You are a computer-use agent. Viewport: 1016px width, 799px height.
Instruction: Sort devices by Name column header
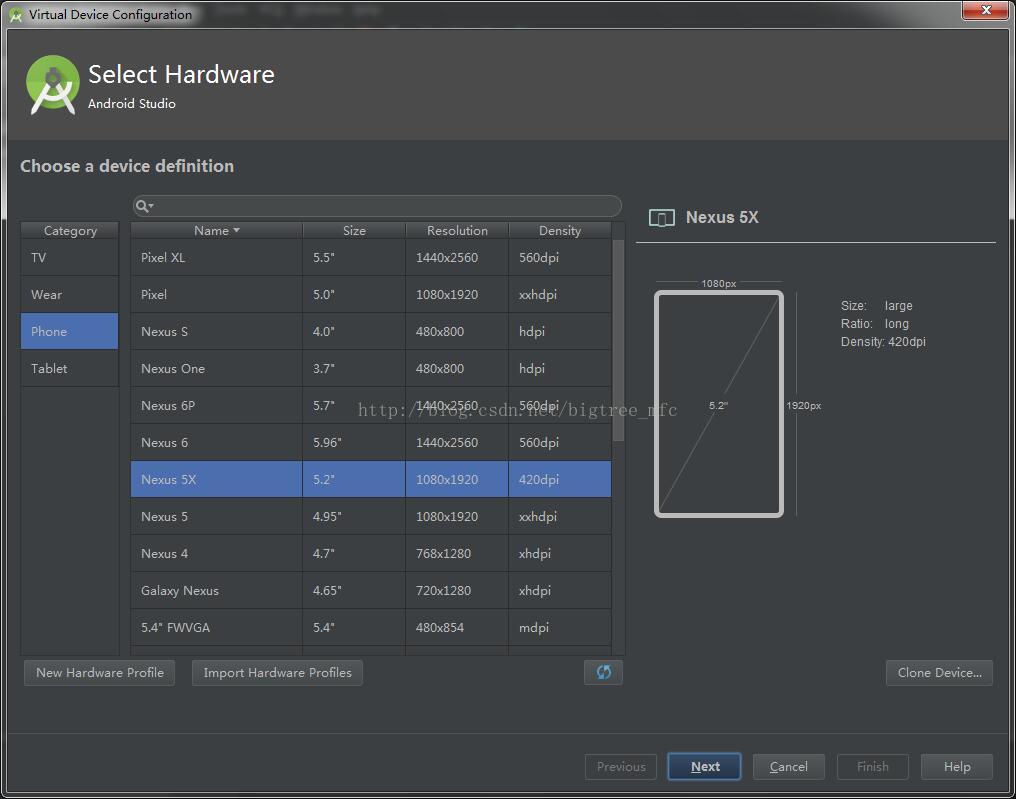[216, 231]
